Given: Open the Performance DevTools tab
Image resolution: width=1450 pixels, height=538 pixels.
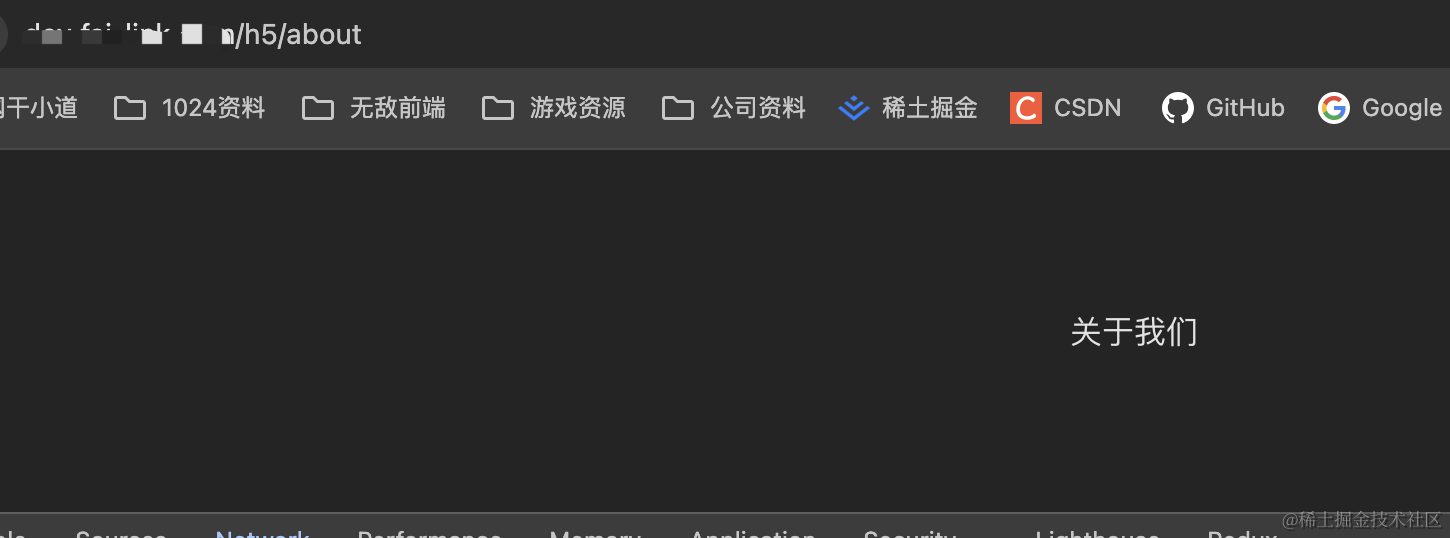Looking at the screenshot, I should pos(430,533).
